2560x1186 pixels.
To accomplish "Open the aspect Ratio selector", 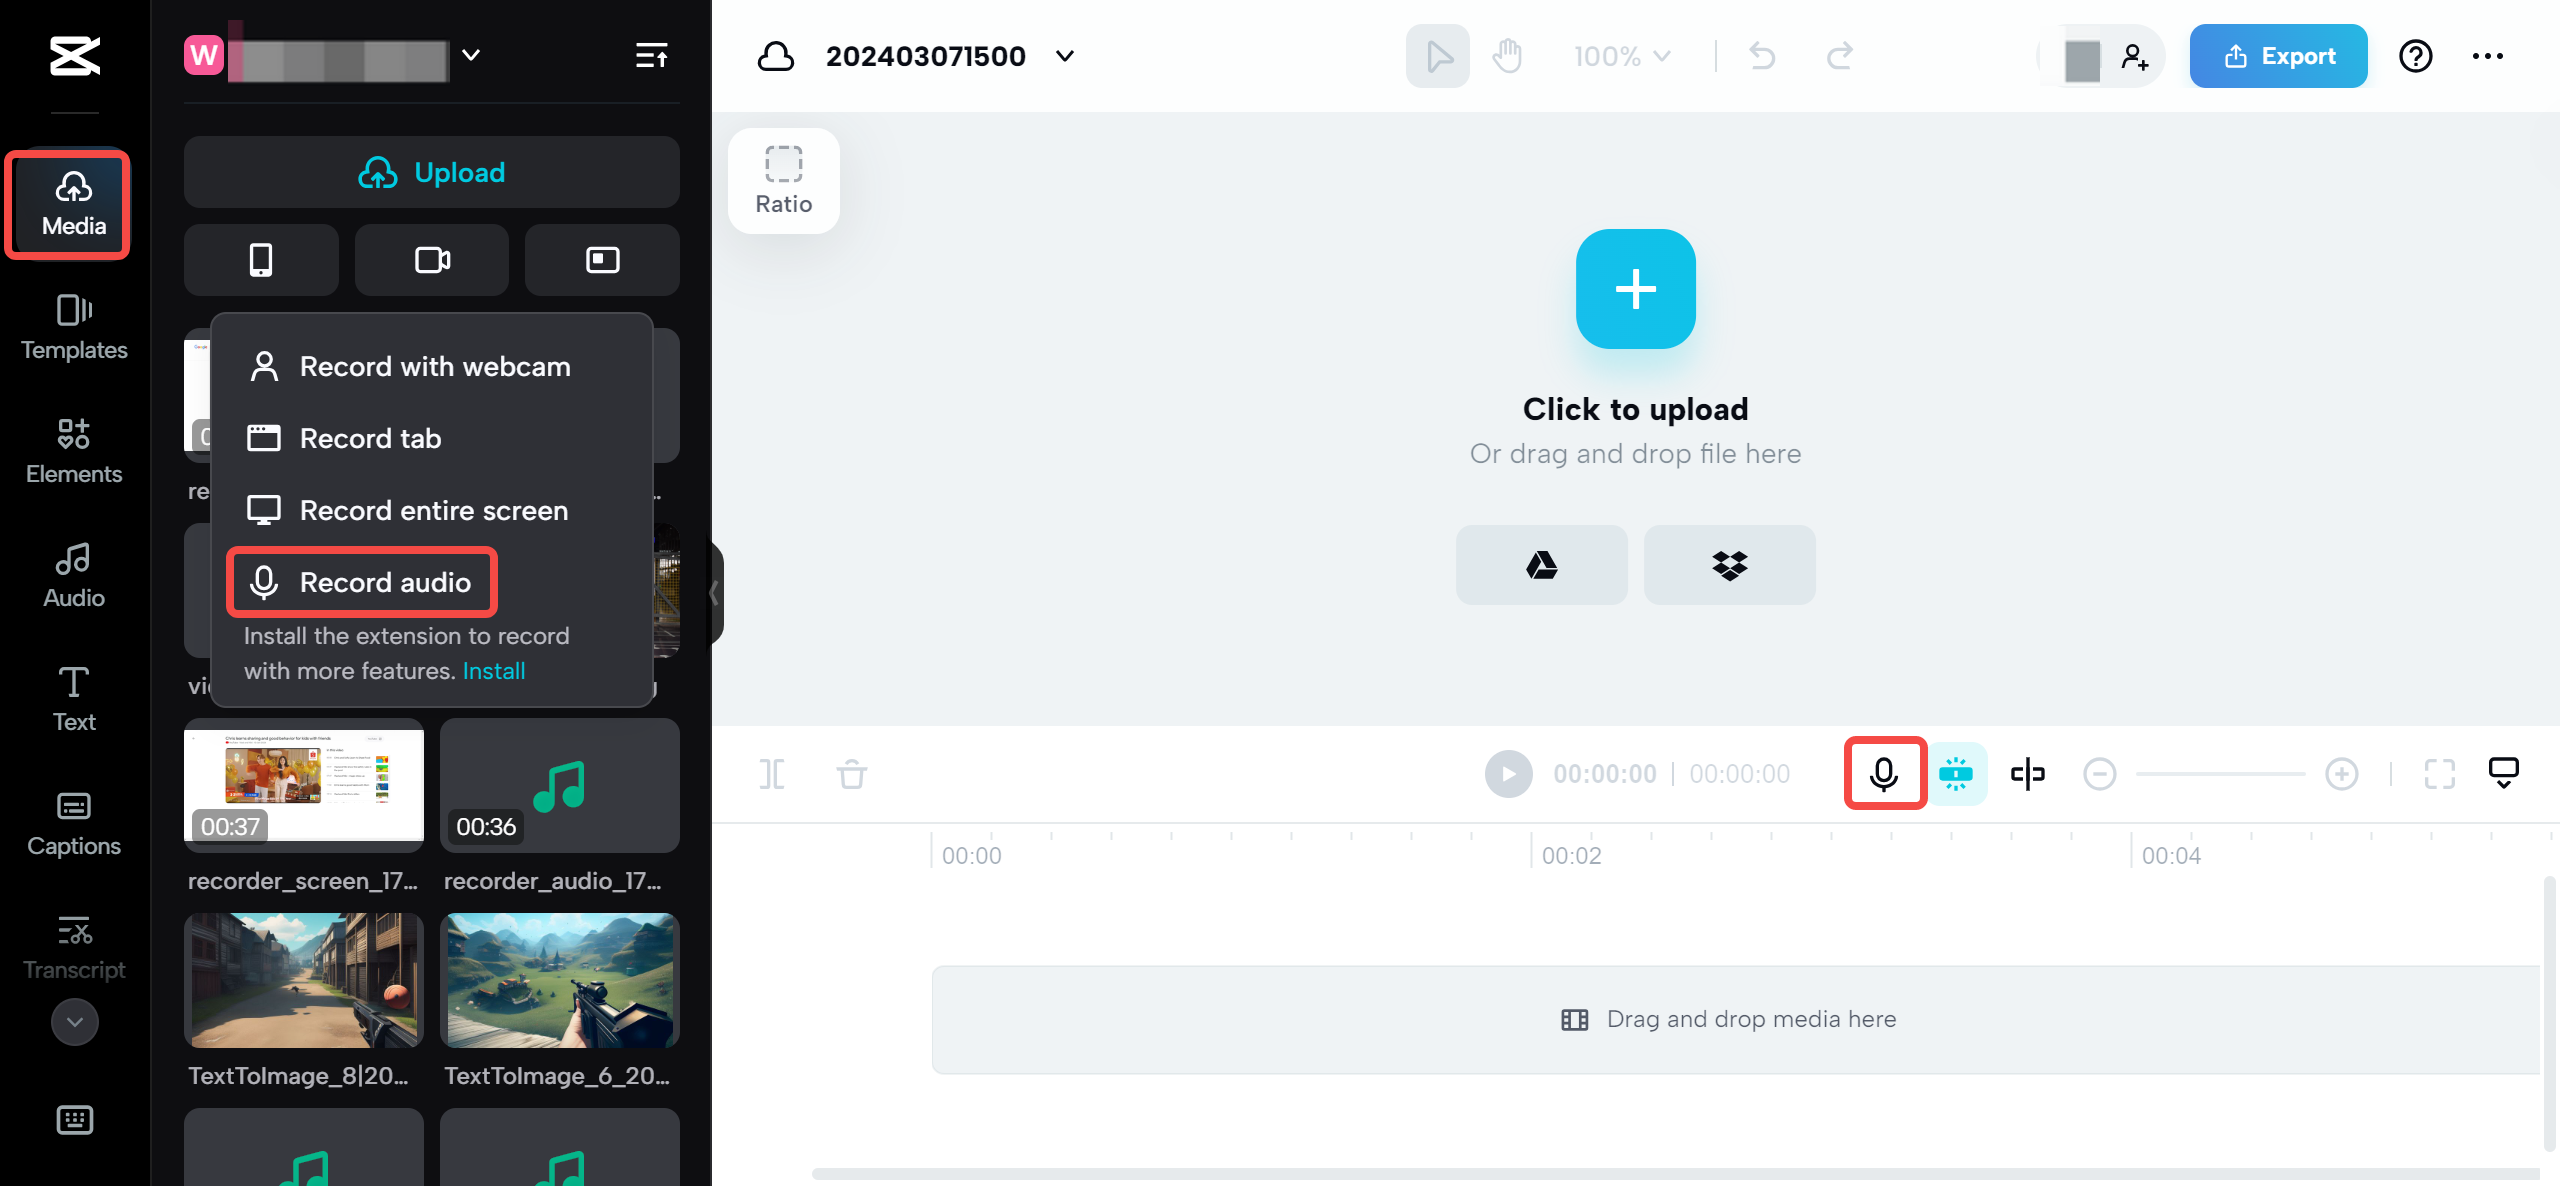I will [784, 180].
